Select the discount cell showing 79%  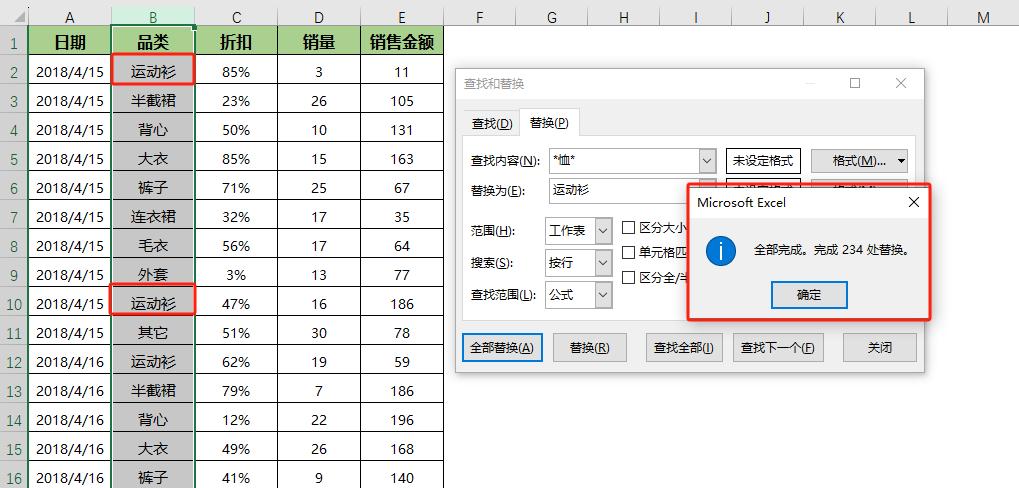[x=236, y=391]
